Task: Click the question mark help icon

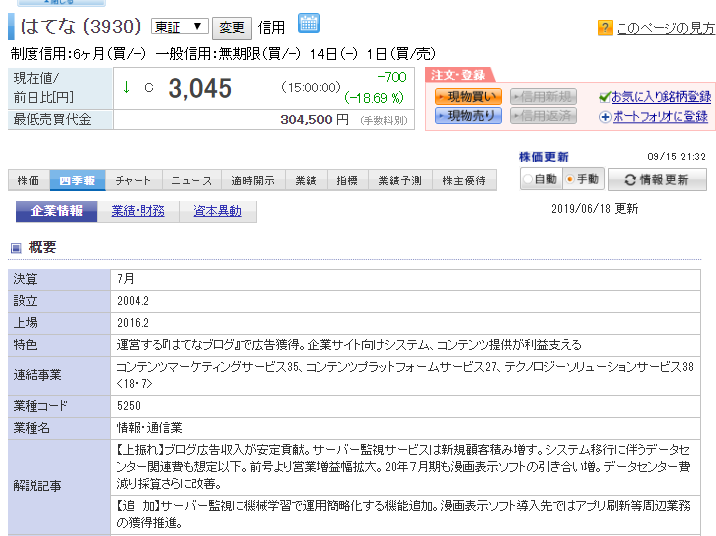Action: tap(605, 28)
